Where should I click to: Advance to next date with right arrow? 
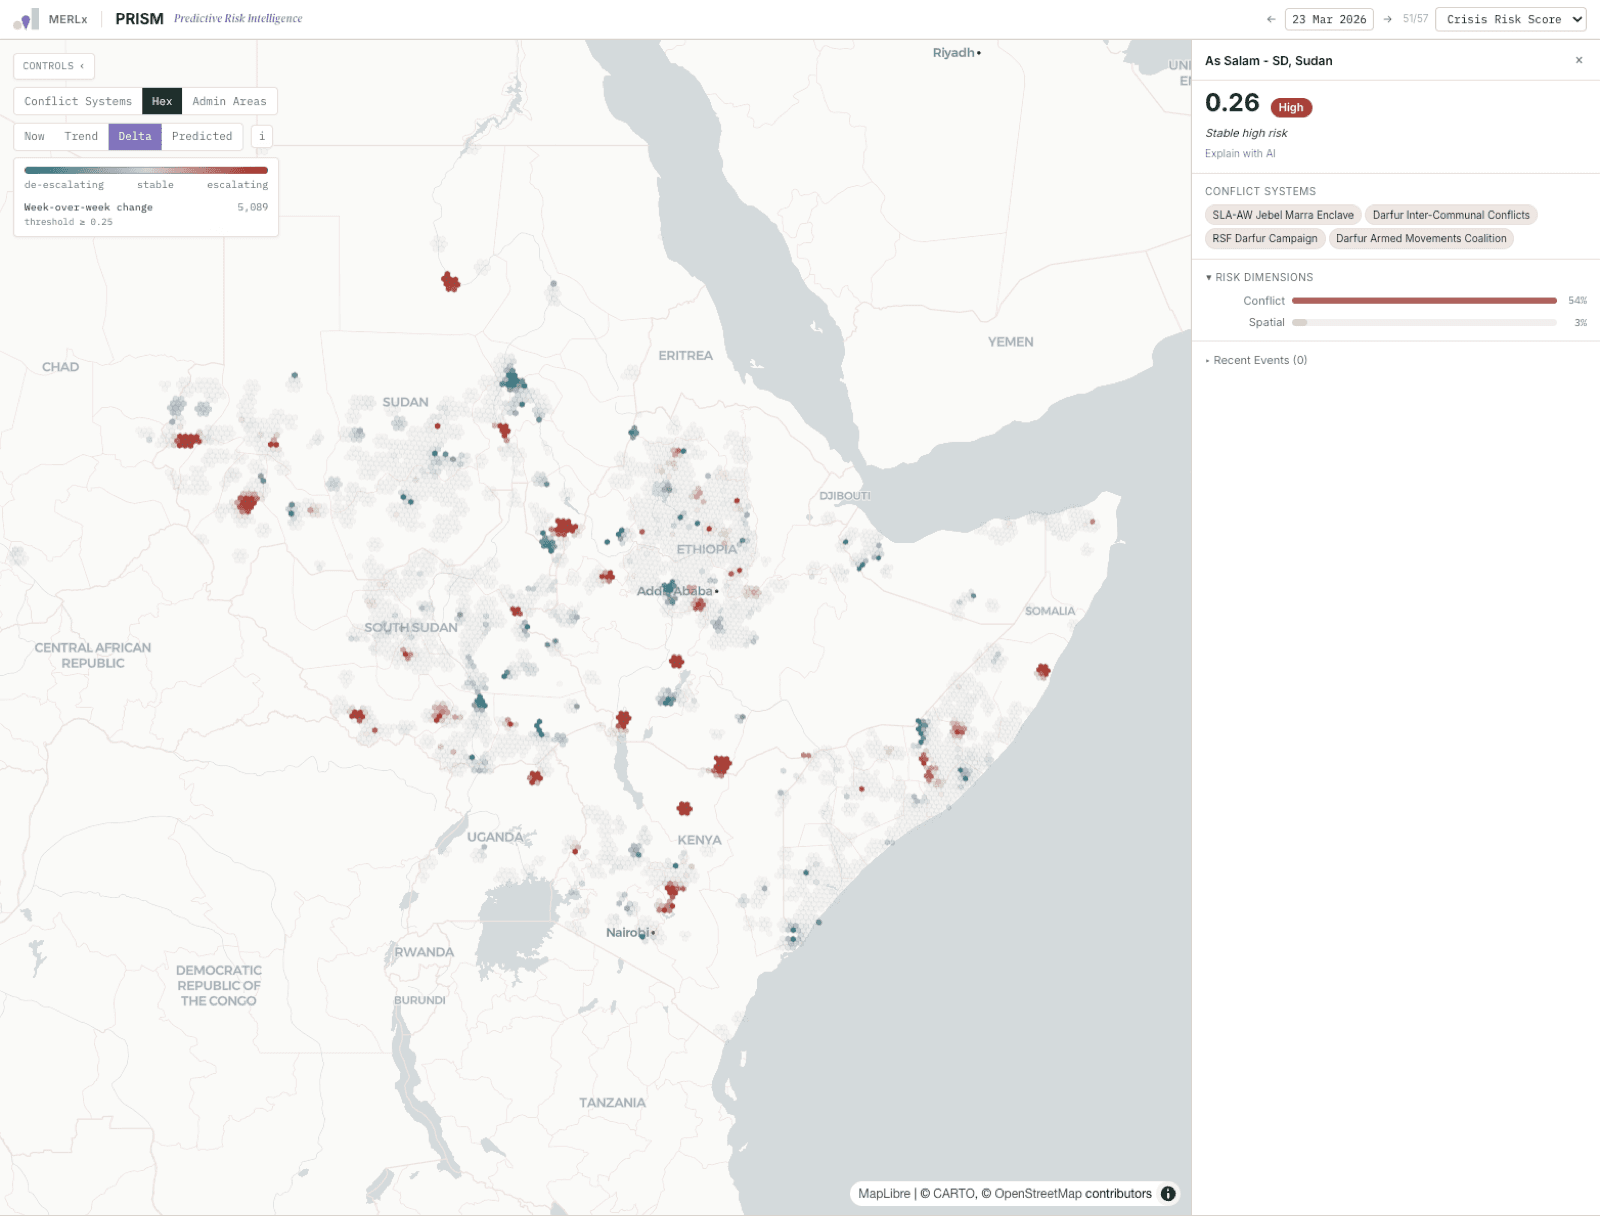coord(1388,19)
